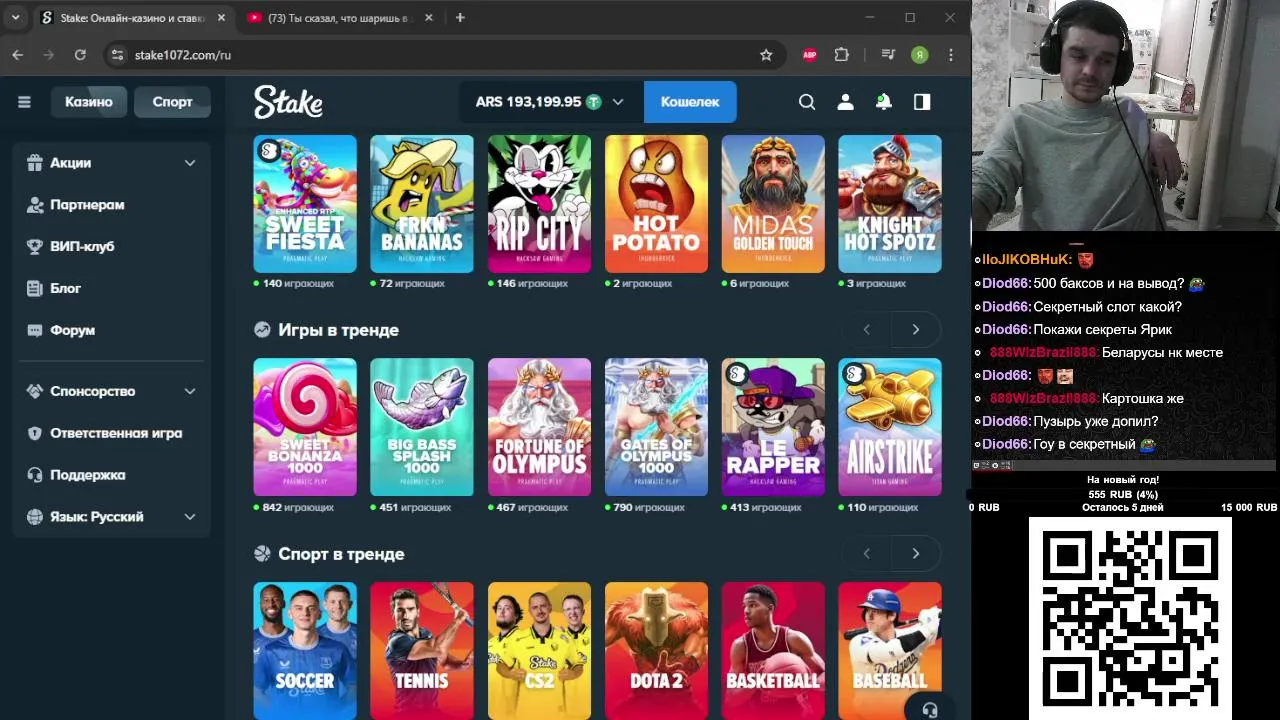Image resolution: width=1280 pixels, height=720 pixels.
Task: Click the Stake logo
Action: [x=288, y=102]
